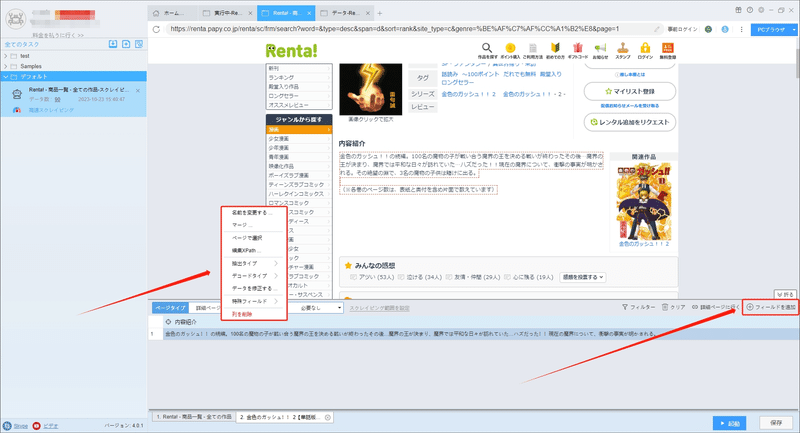Screen dimensions: 800x433
Task: Click the フィールドを追加 button
Action: (771, 307)
